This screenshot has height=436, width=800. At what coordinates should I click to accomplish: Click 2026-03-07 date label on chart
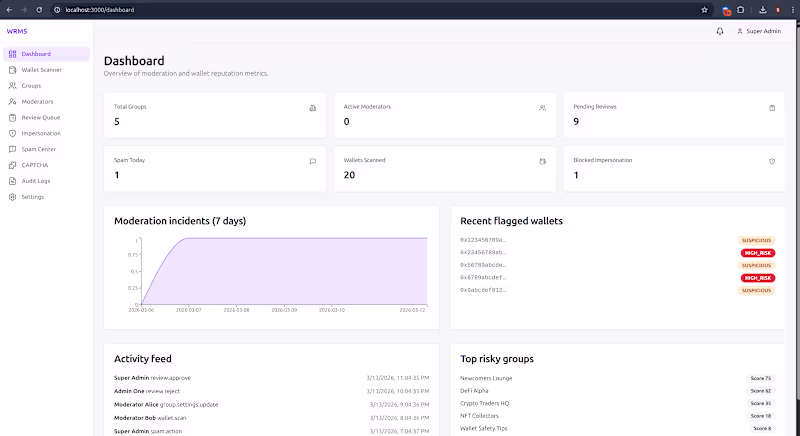click(x=189, y=310)
